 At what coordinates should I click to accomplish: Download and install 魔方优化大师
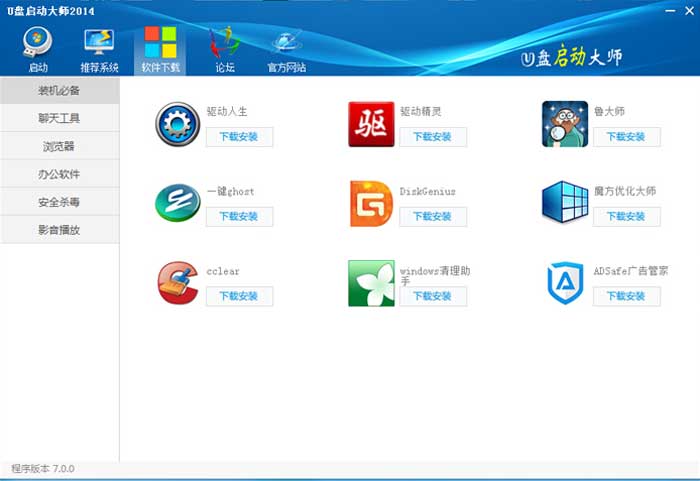[626, 217]
